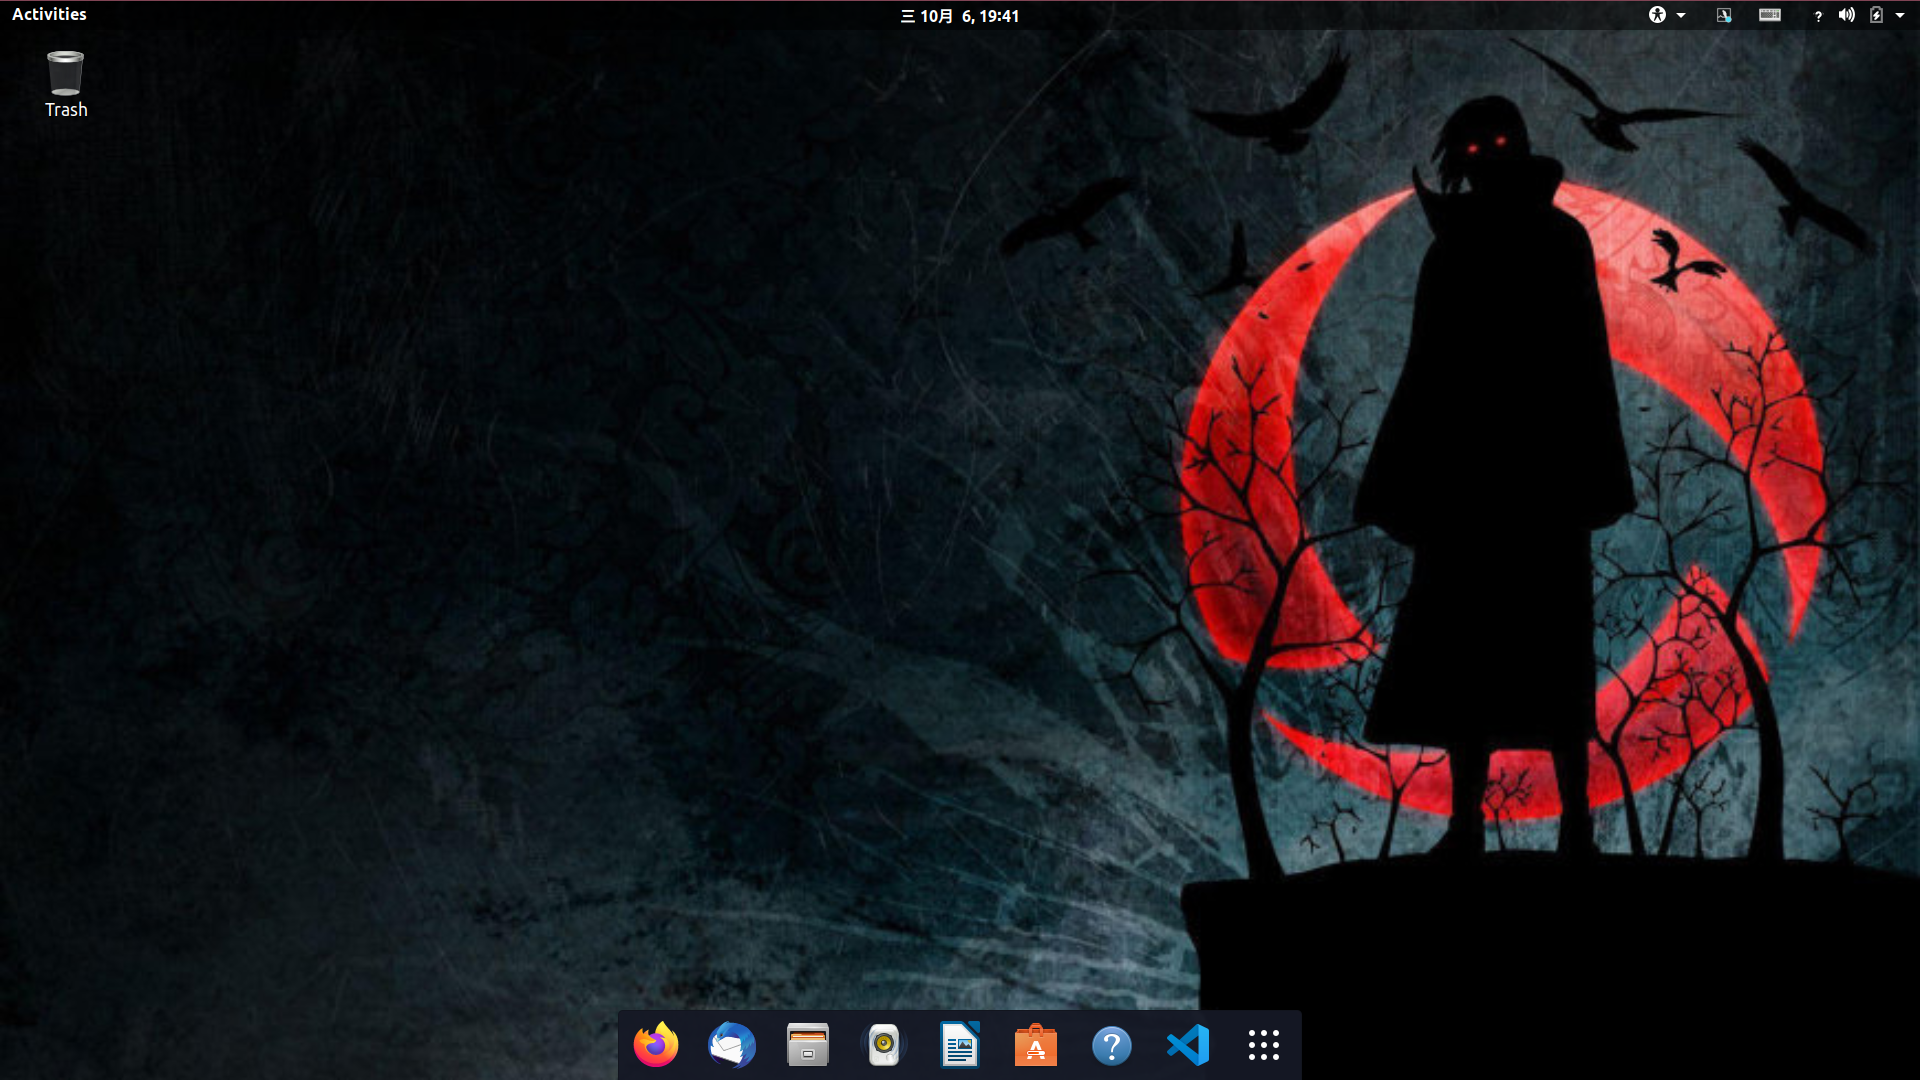Viewport: 1920px width, 1080px height.
Task: Open the blue Help question-mark app
Action: click(1112, 1045)
